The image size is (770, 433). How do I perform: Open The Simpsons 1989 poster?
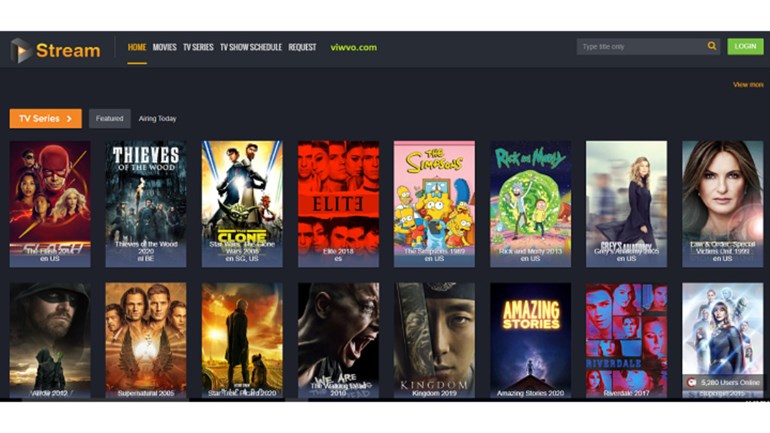click(434, 204)
